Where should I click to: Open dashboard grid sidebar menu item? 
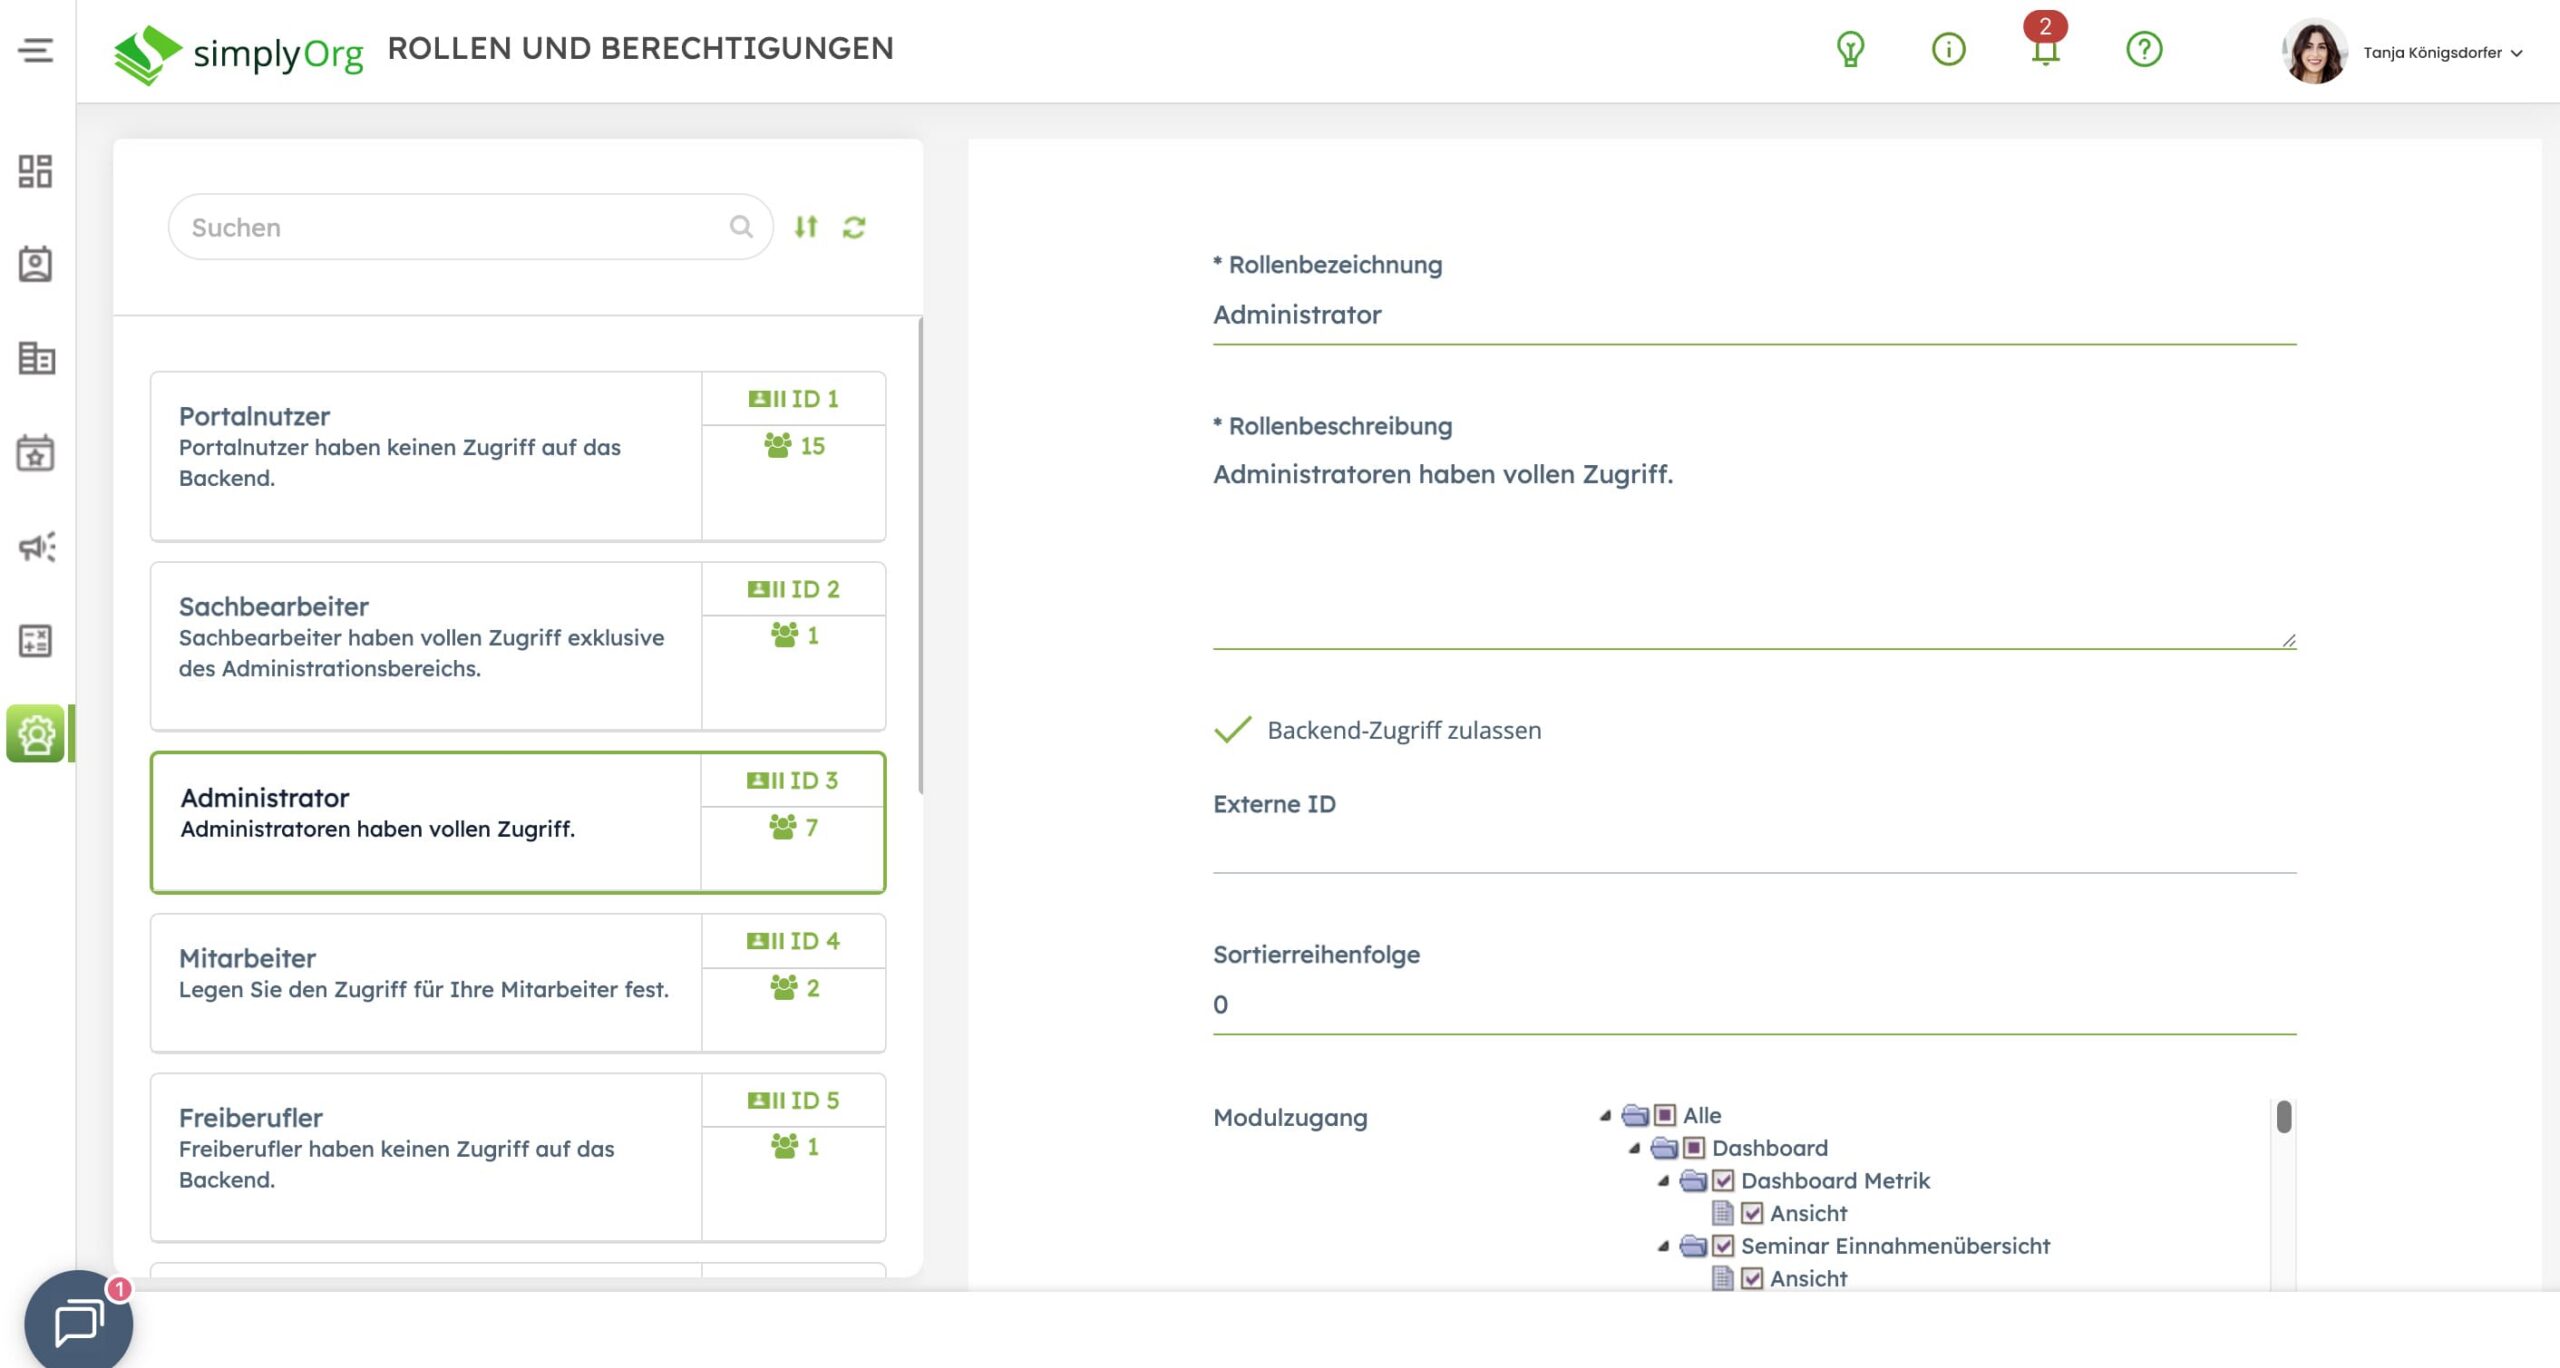click(36, 171)
